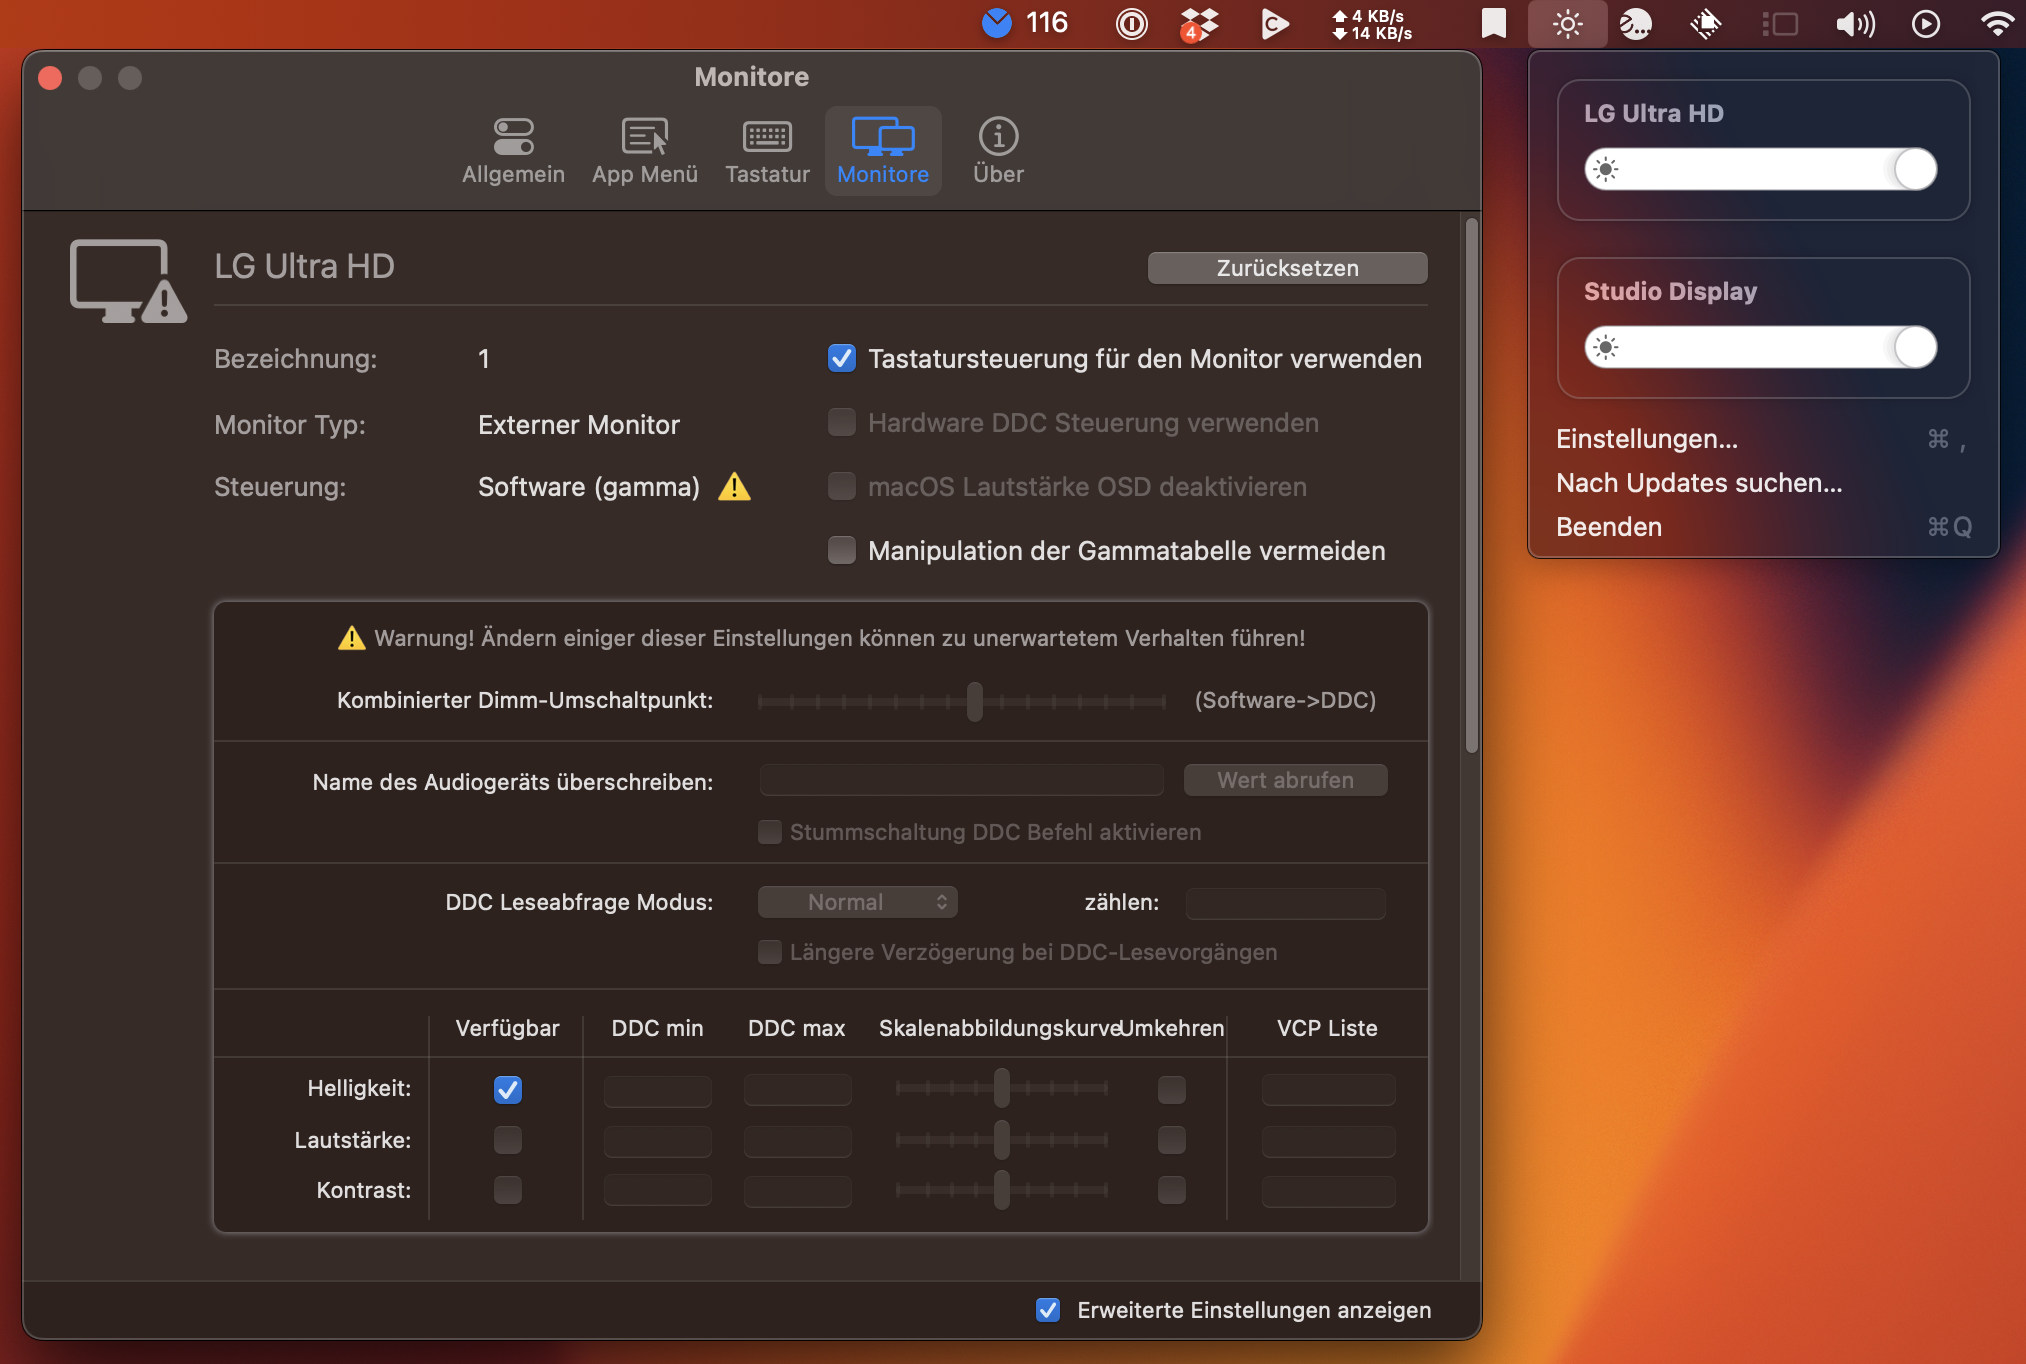The image size is (2026, 1364).
Task: Click the warning triangle next to Software (gamma)
Action: click(x=734, y=487)
